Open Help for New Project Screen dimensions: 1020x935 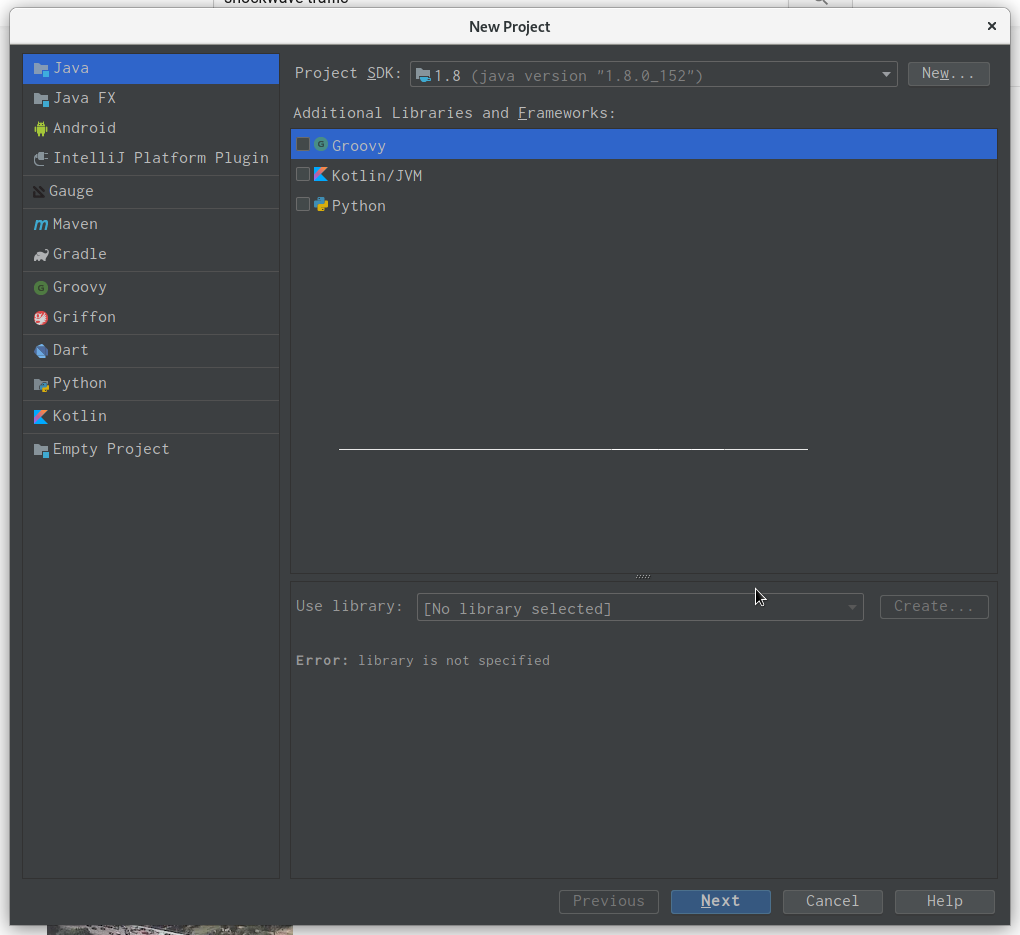[x=945, y=902]
